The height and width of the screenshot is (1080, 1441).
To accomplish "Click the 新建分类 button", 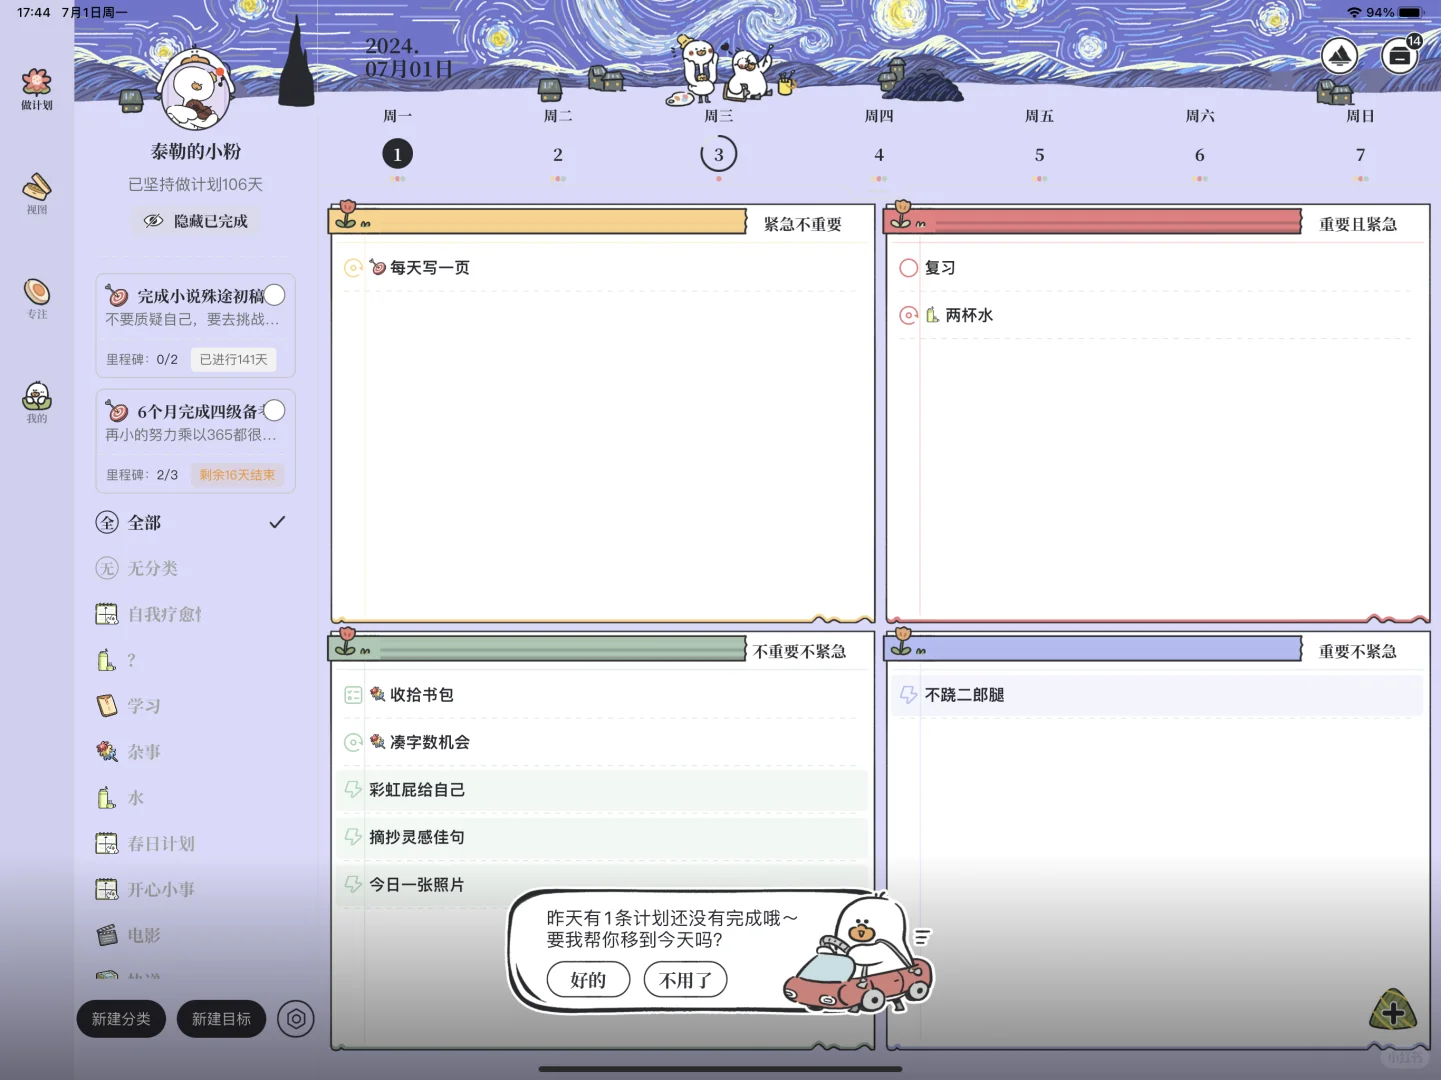I will tap(120, 1018).
